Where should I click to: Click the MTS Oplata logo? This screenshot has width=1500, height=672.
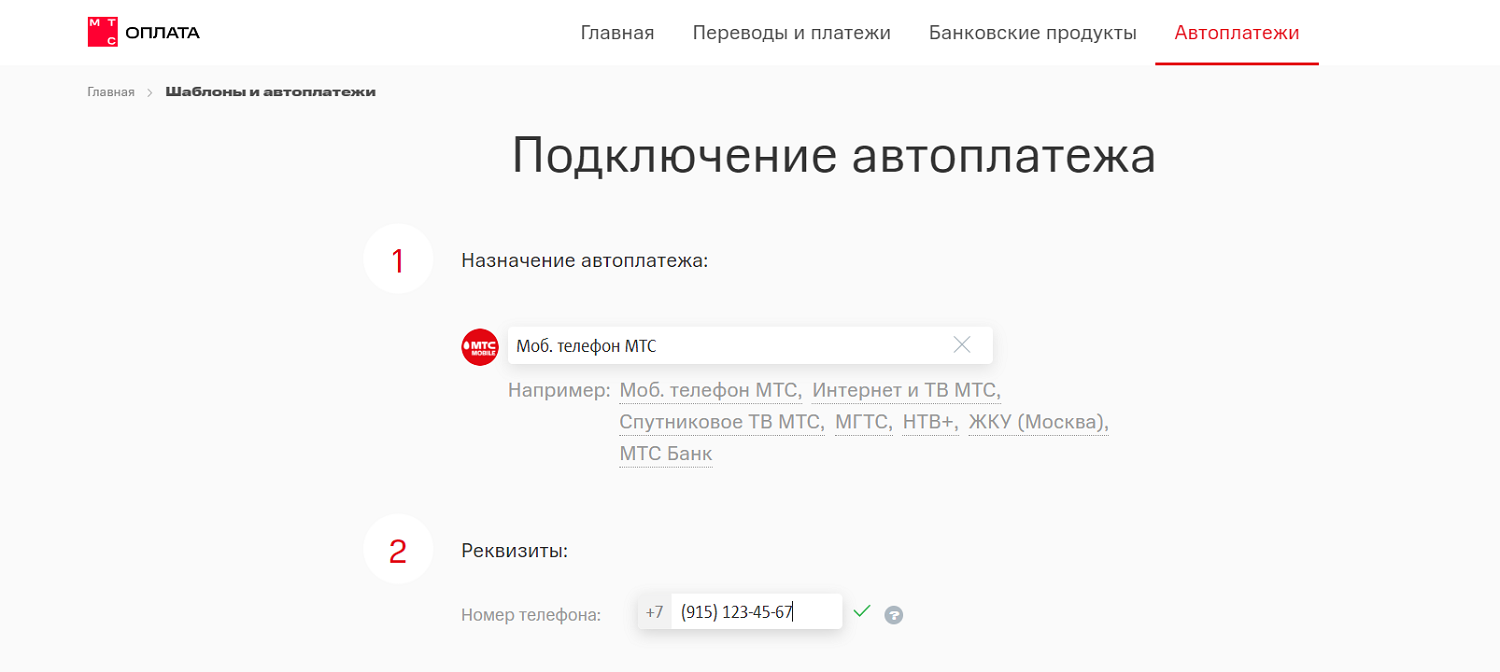[144, 32]
